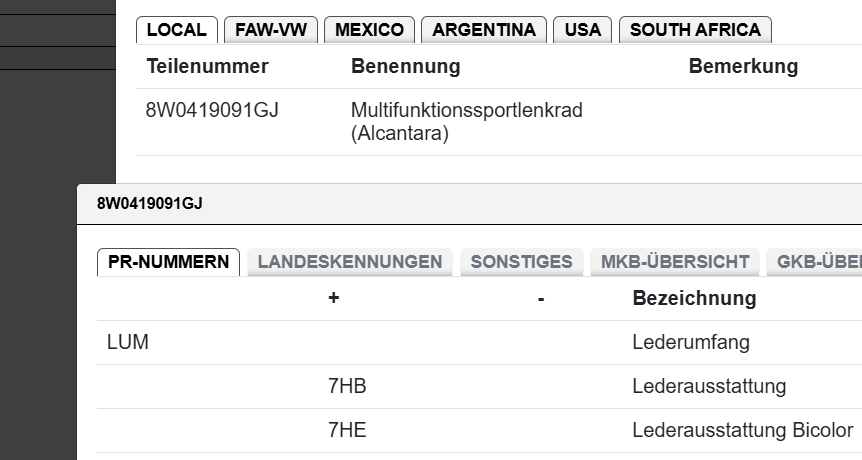This screenshot has height=460, width=862.
Task: Switch to the ARGENTINA tab
Action: (484, 30)
